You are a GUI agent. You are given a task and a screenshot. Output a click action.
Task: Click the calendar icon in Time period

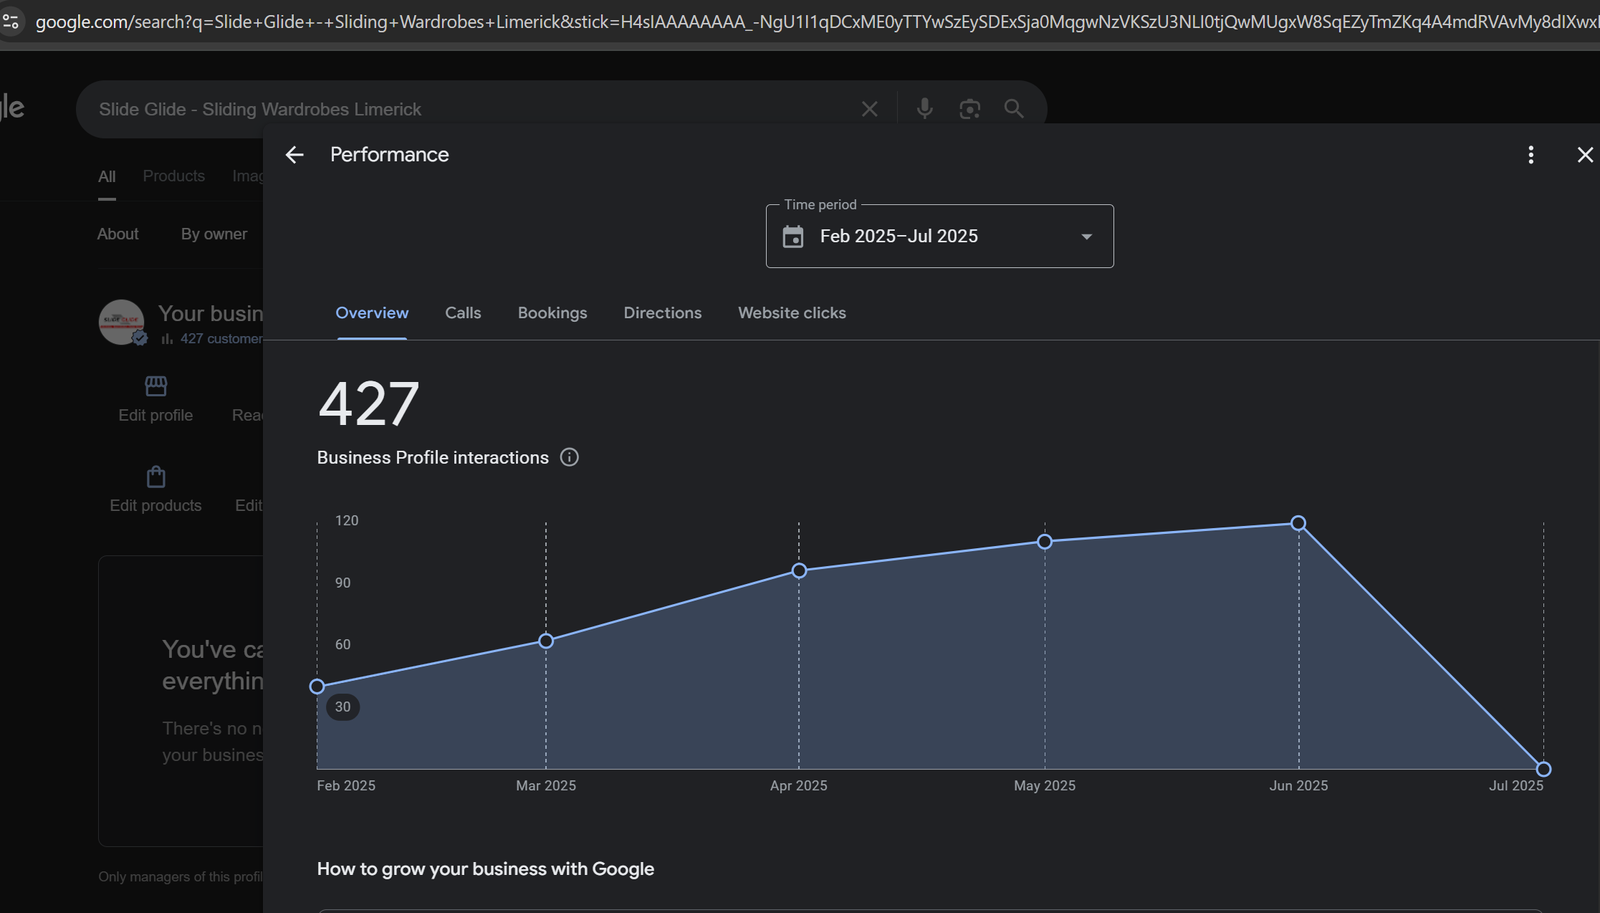[x=793, y=237]
